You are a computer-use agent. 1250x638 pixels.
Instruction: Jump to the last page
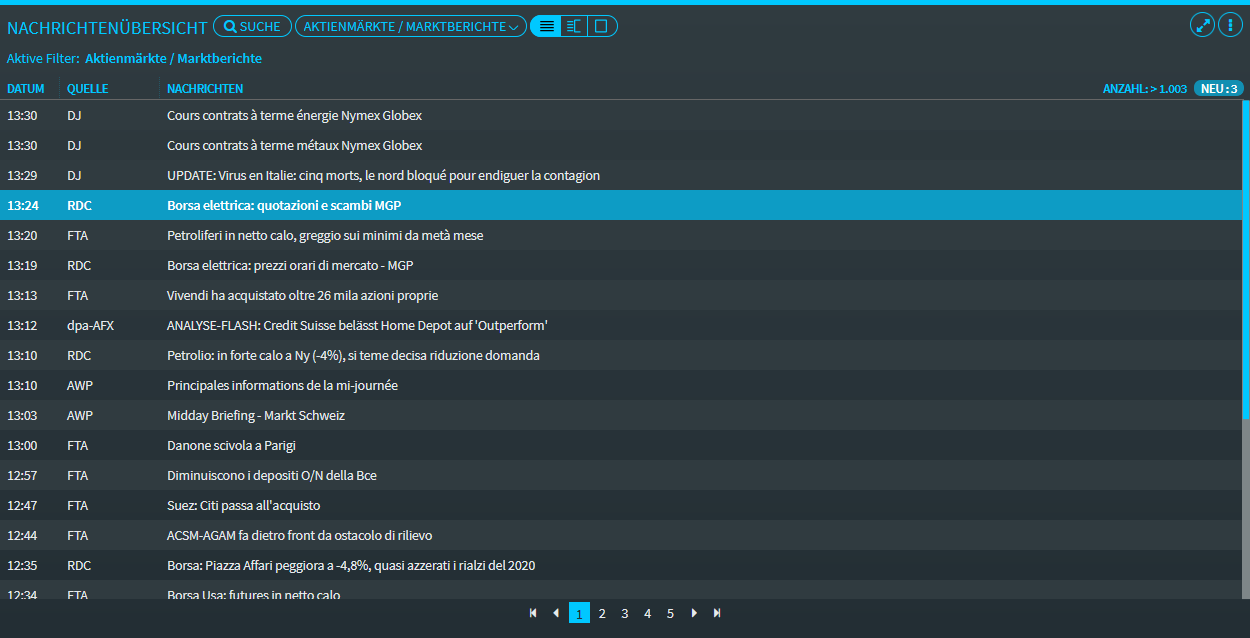click(x=717, y=613)
